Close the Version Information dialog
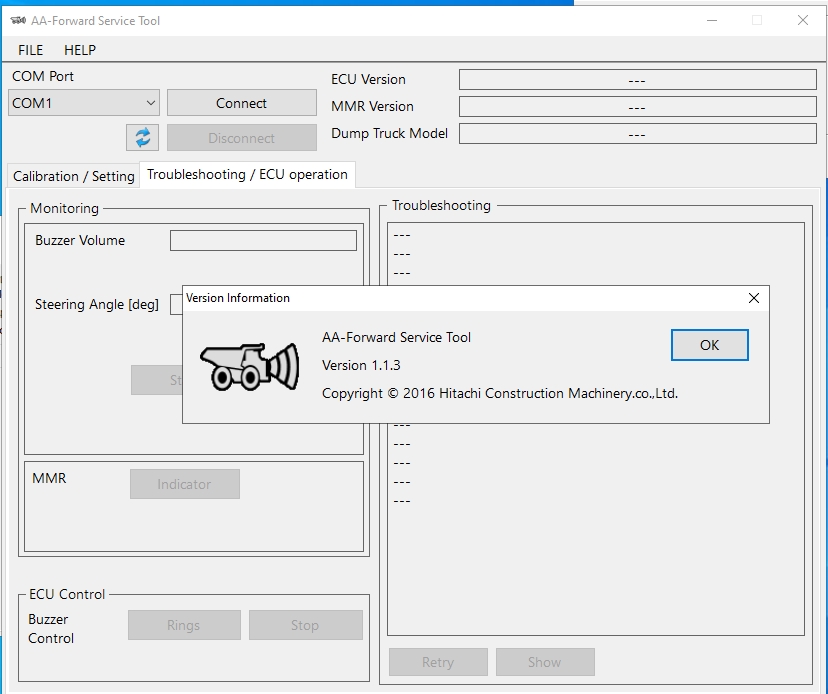Viewport: 828px width, 694px height. 754,298
